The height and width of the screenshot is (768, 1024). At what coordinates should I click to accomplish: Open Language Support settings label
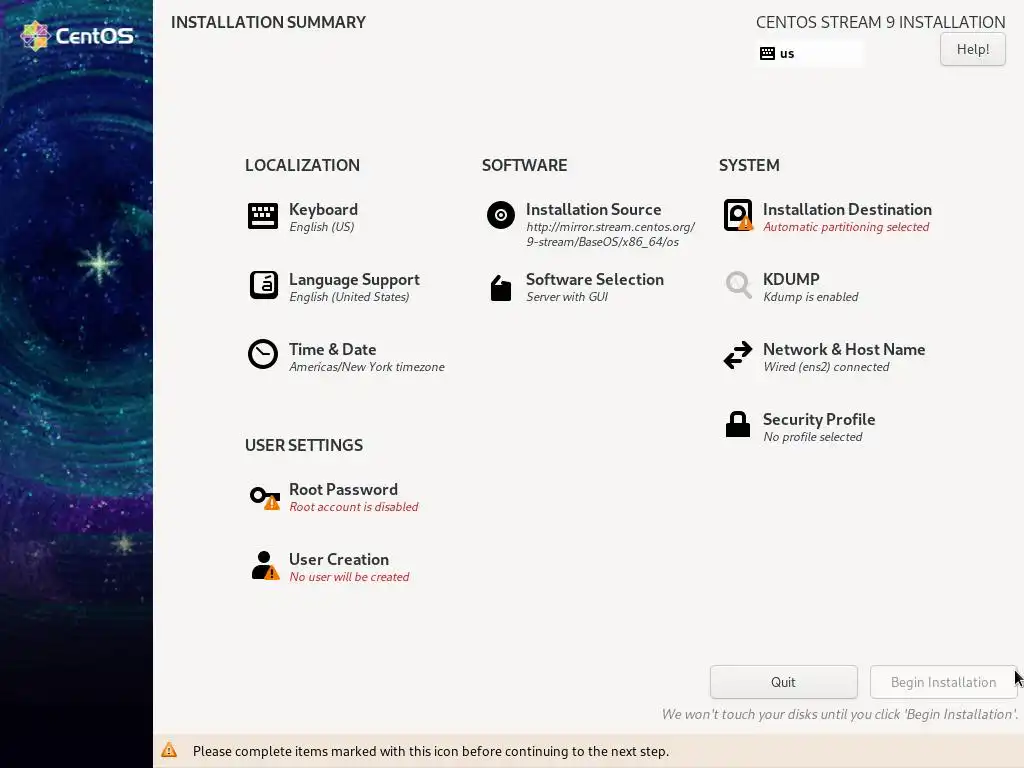[354, 280]
